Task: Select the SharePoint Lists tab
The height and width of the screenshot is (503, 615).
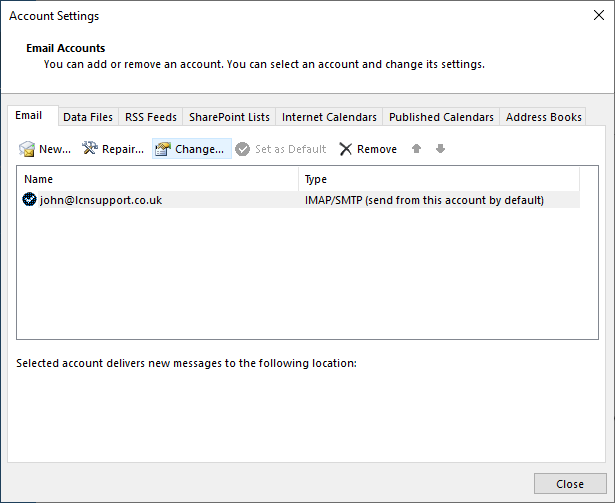Action: (229, 117)
